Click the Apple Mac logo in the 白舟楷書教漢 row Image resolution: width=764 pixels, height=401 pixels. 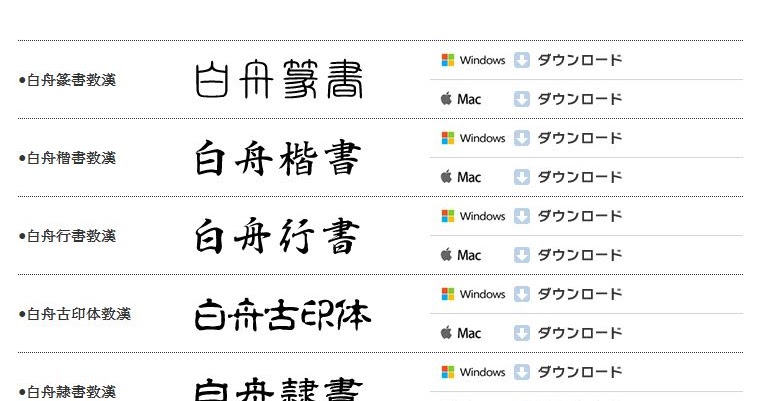[446, 176]
